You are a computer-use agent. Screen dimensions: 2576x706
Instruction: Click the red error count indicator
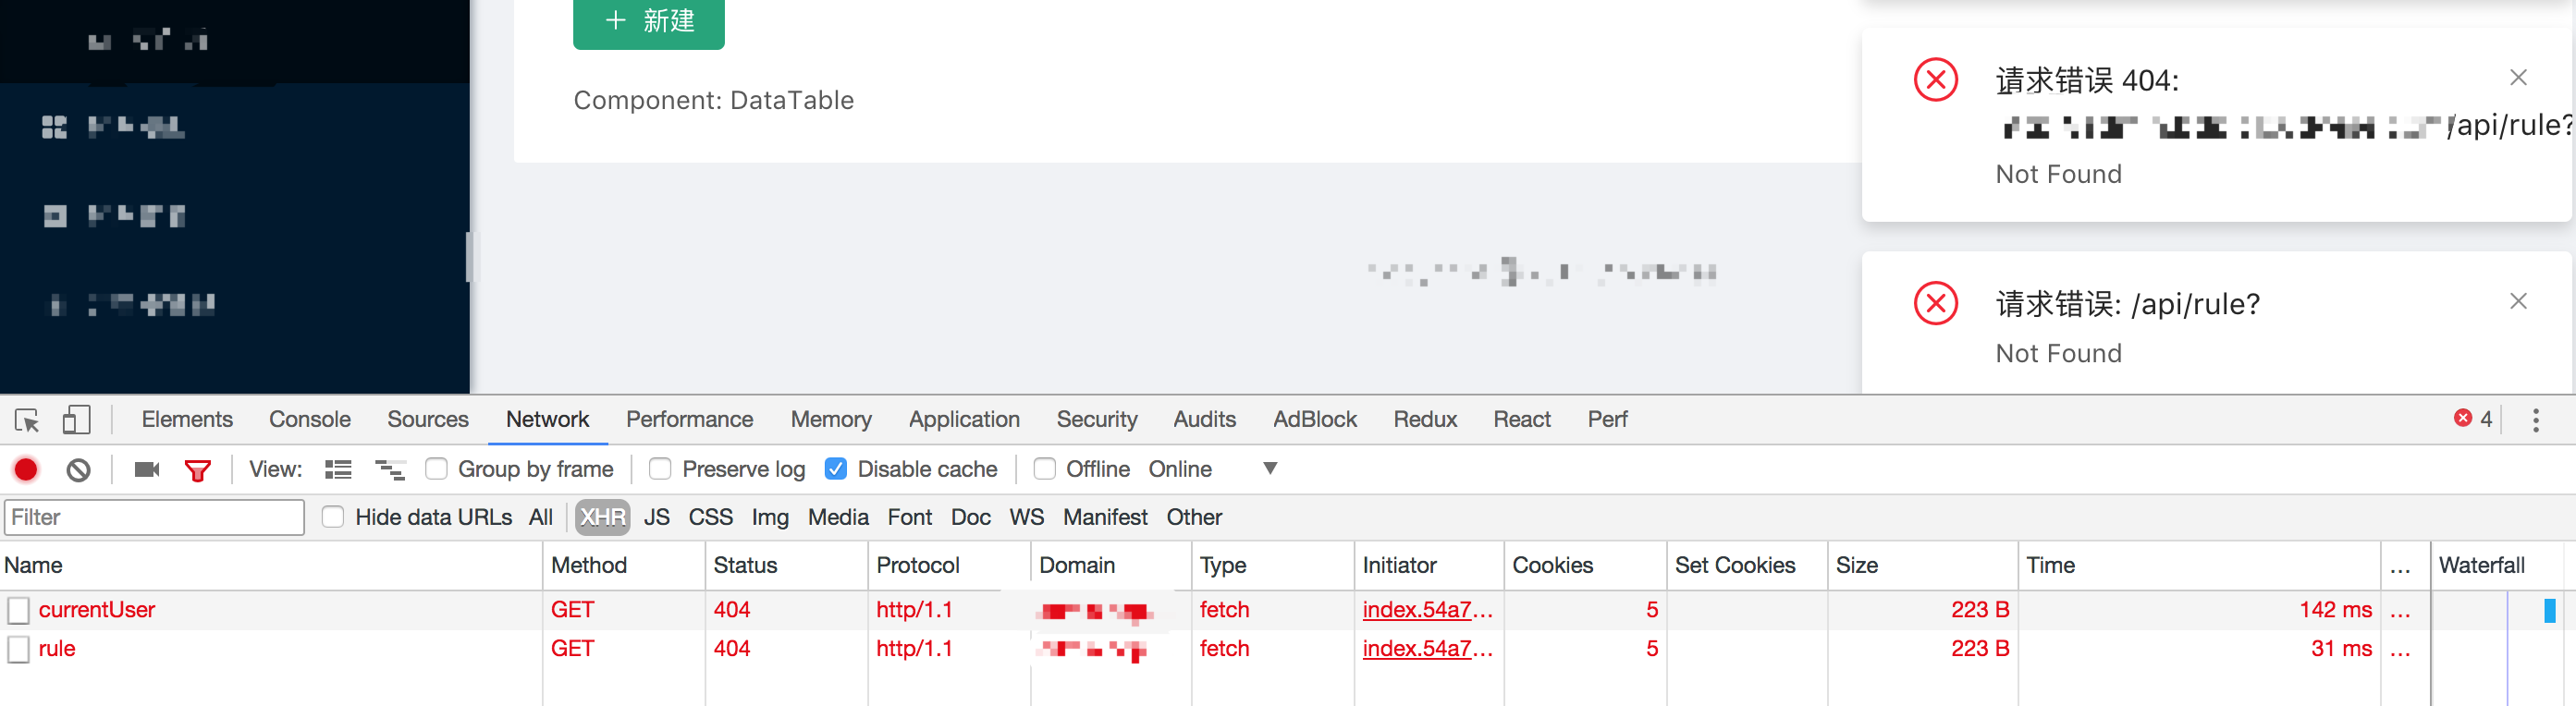point(2472,419)
